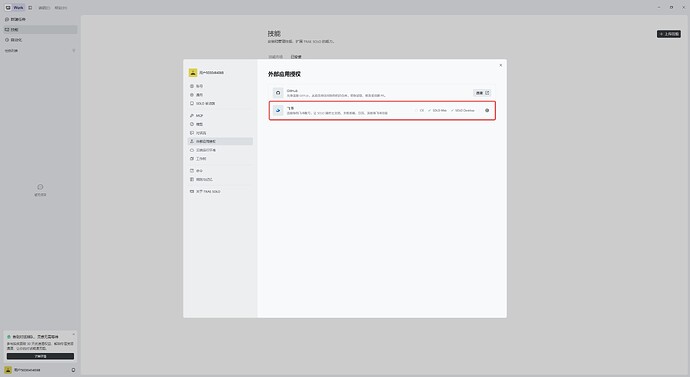Image resolution: width=690 pixels, height=377 pixels.
Task: Click the dark button in the promo card
Action: click(40, 356)
